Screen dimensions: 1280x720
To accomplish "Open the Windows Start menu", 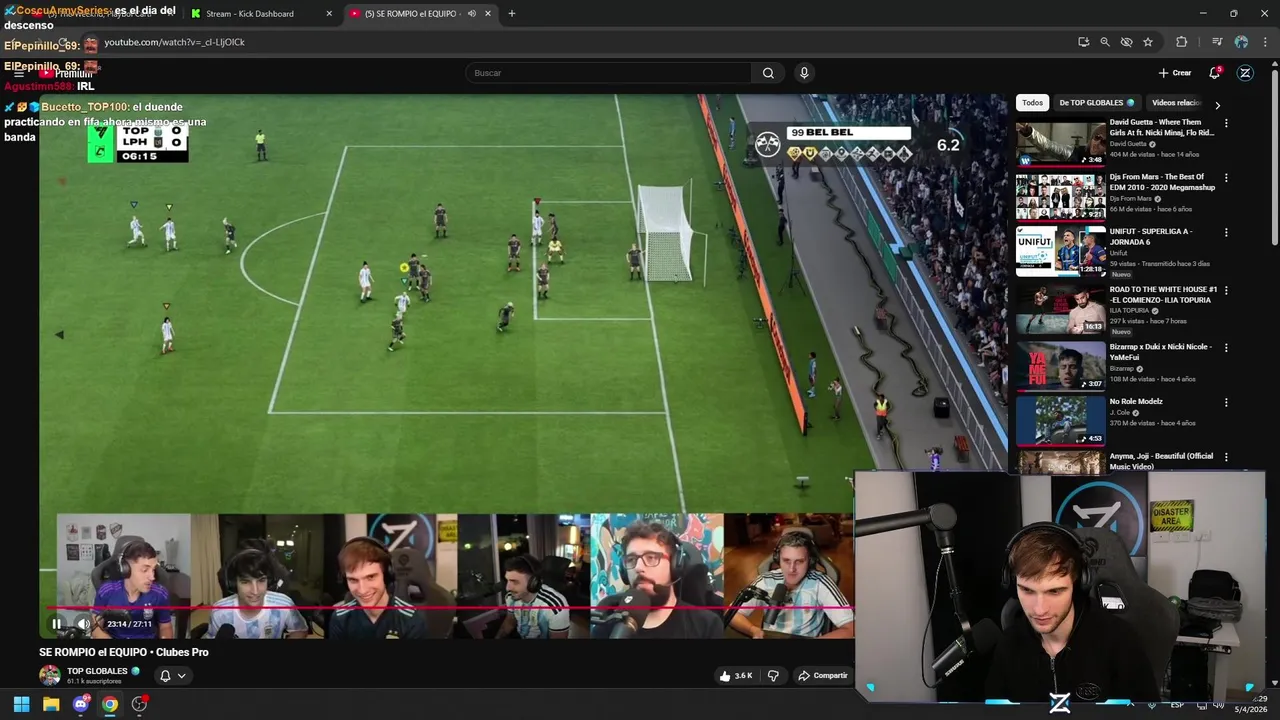I will (x=21, y=704).
